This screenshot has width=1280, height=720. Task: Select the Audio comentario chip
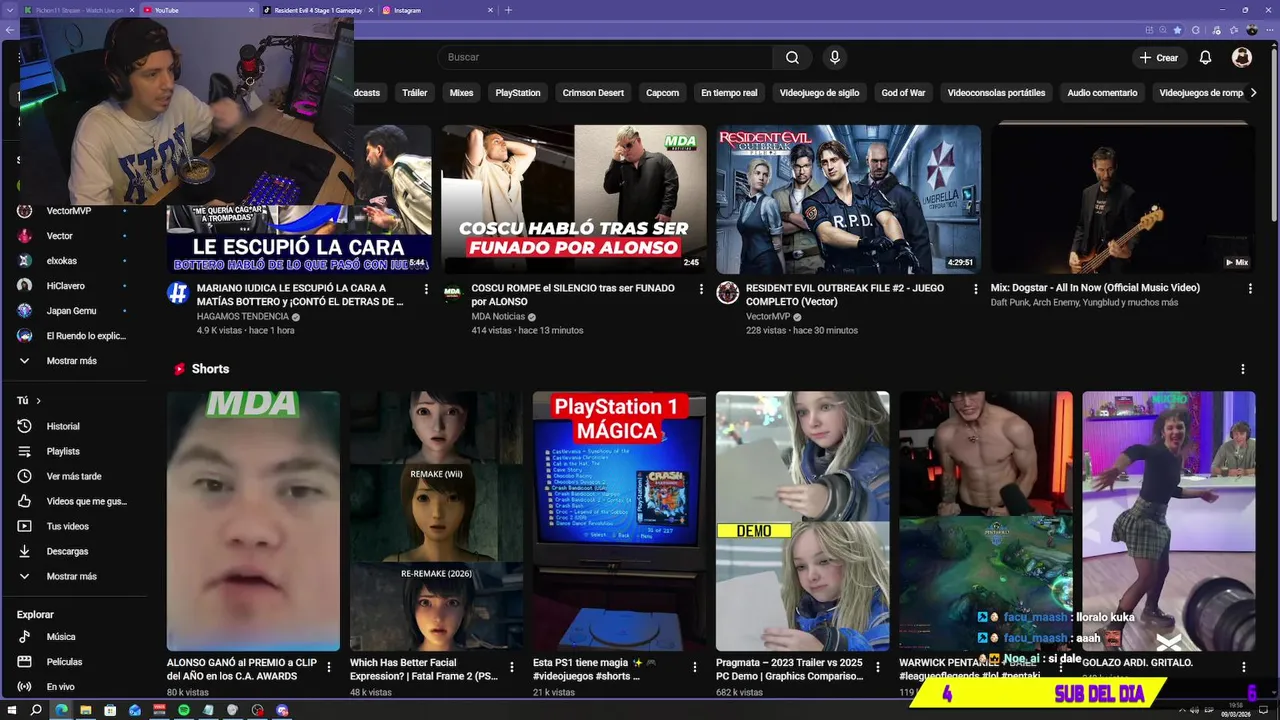(1102, 93)
